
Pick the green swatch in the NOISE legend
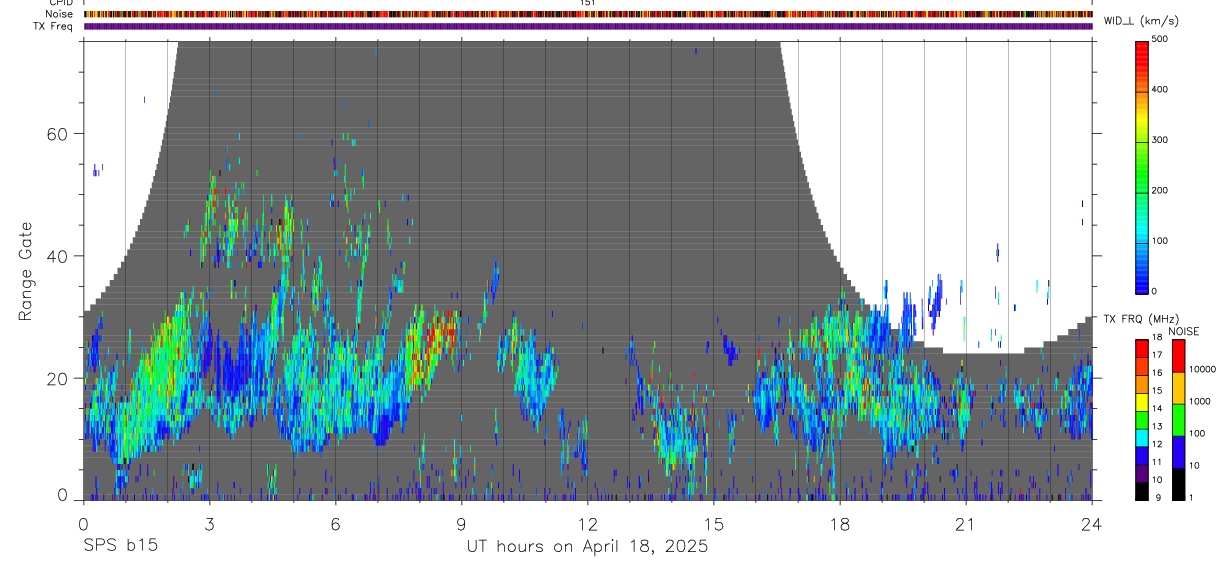[1178, 420]
